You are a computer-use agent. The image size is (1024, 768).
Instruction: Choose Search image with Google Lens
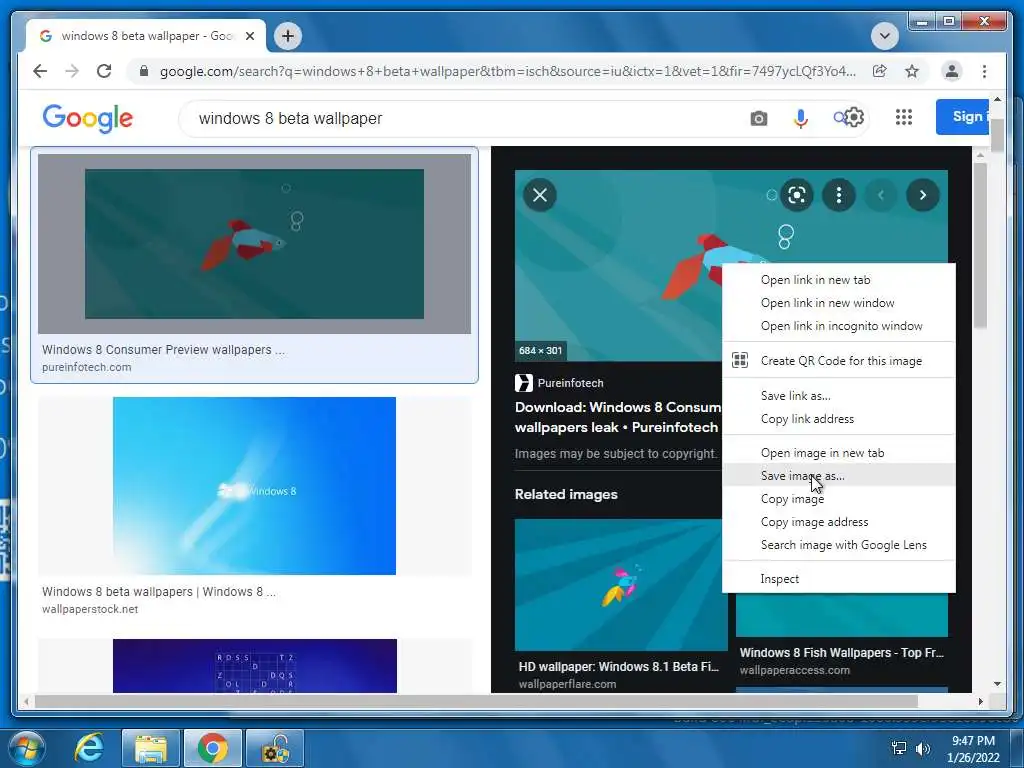tap(839, 544)
